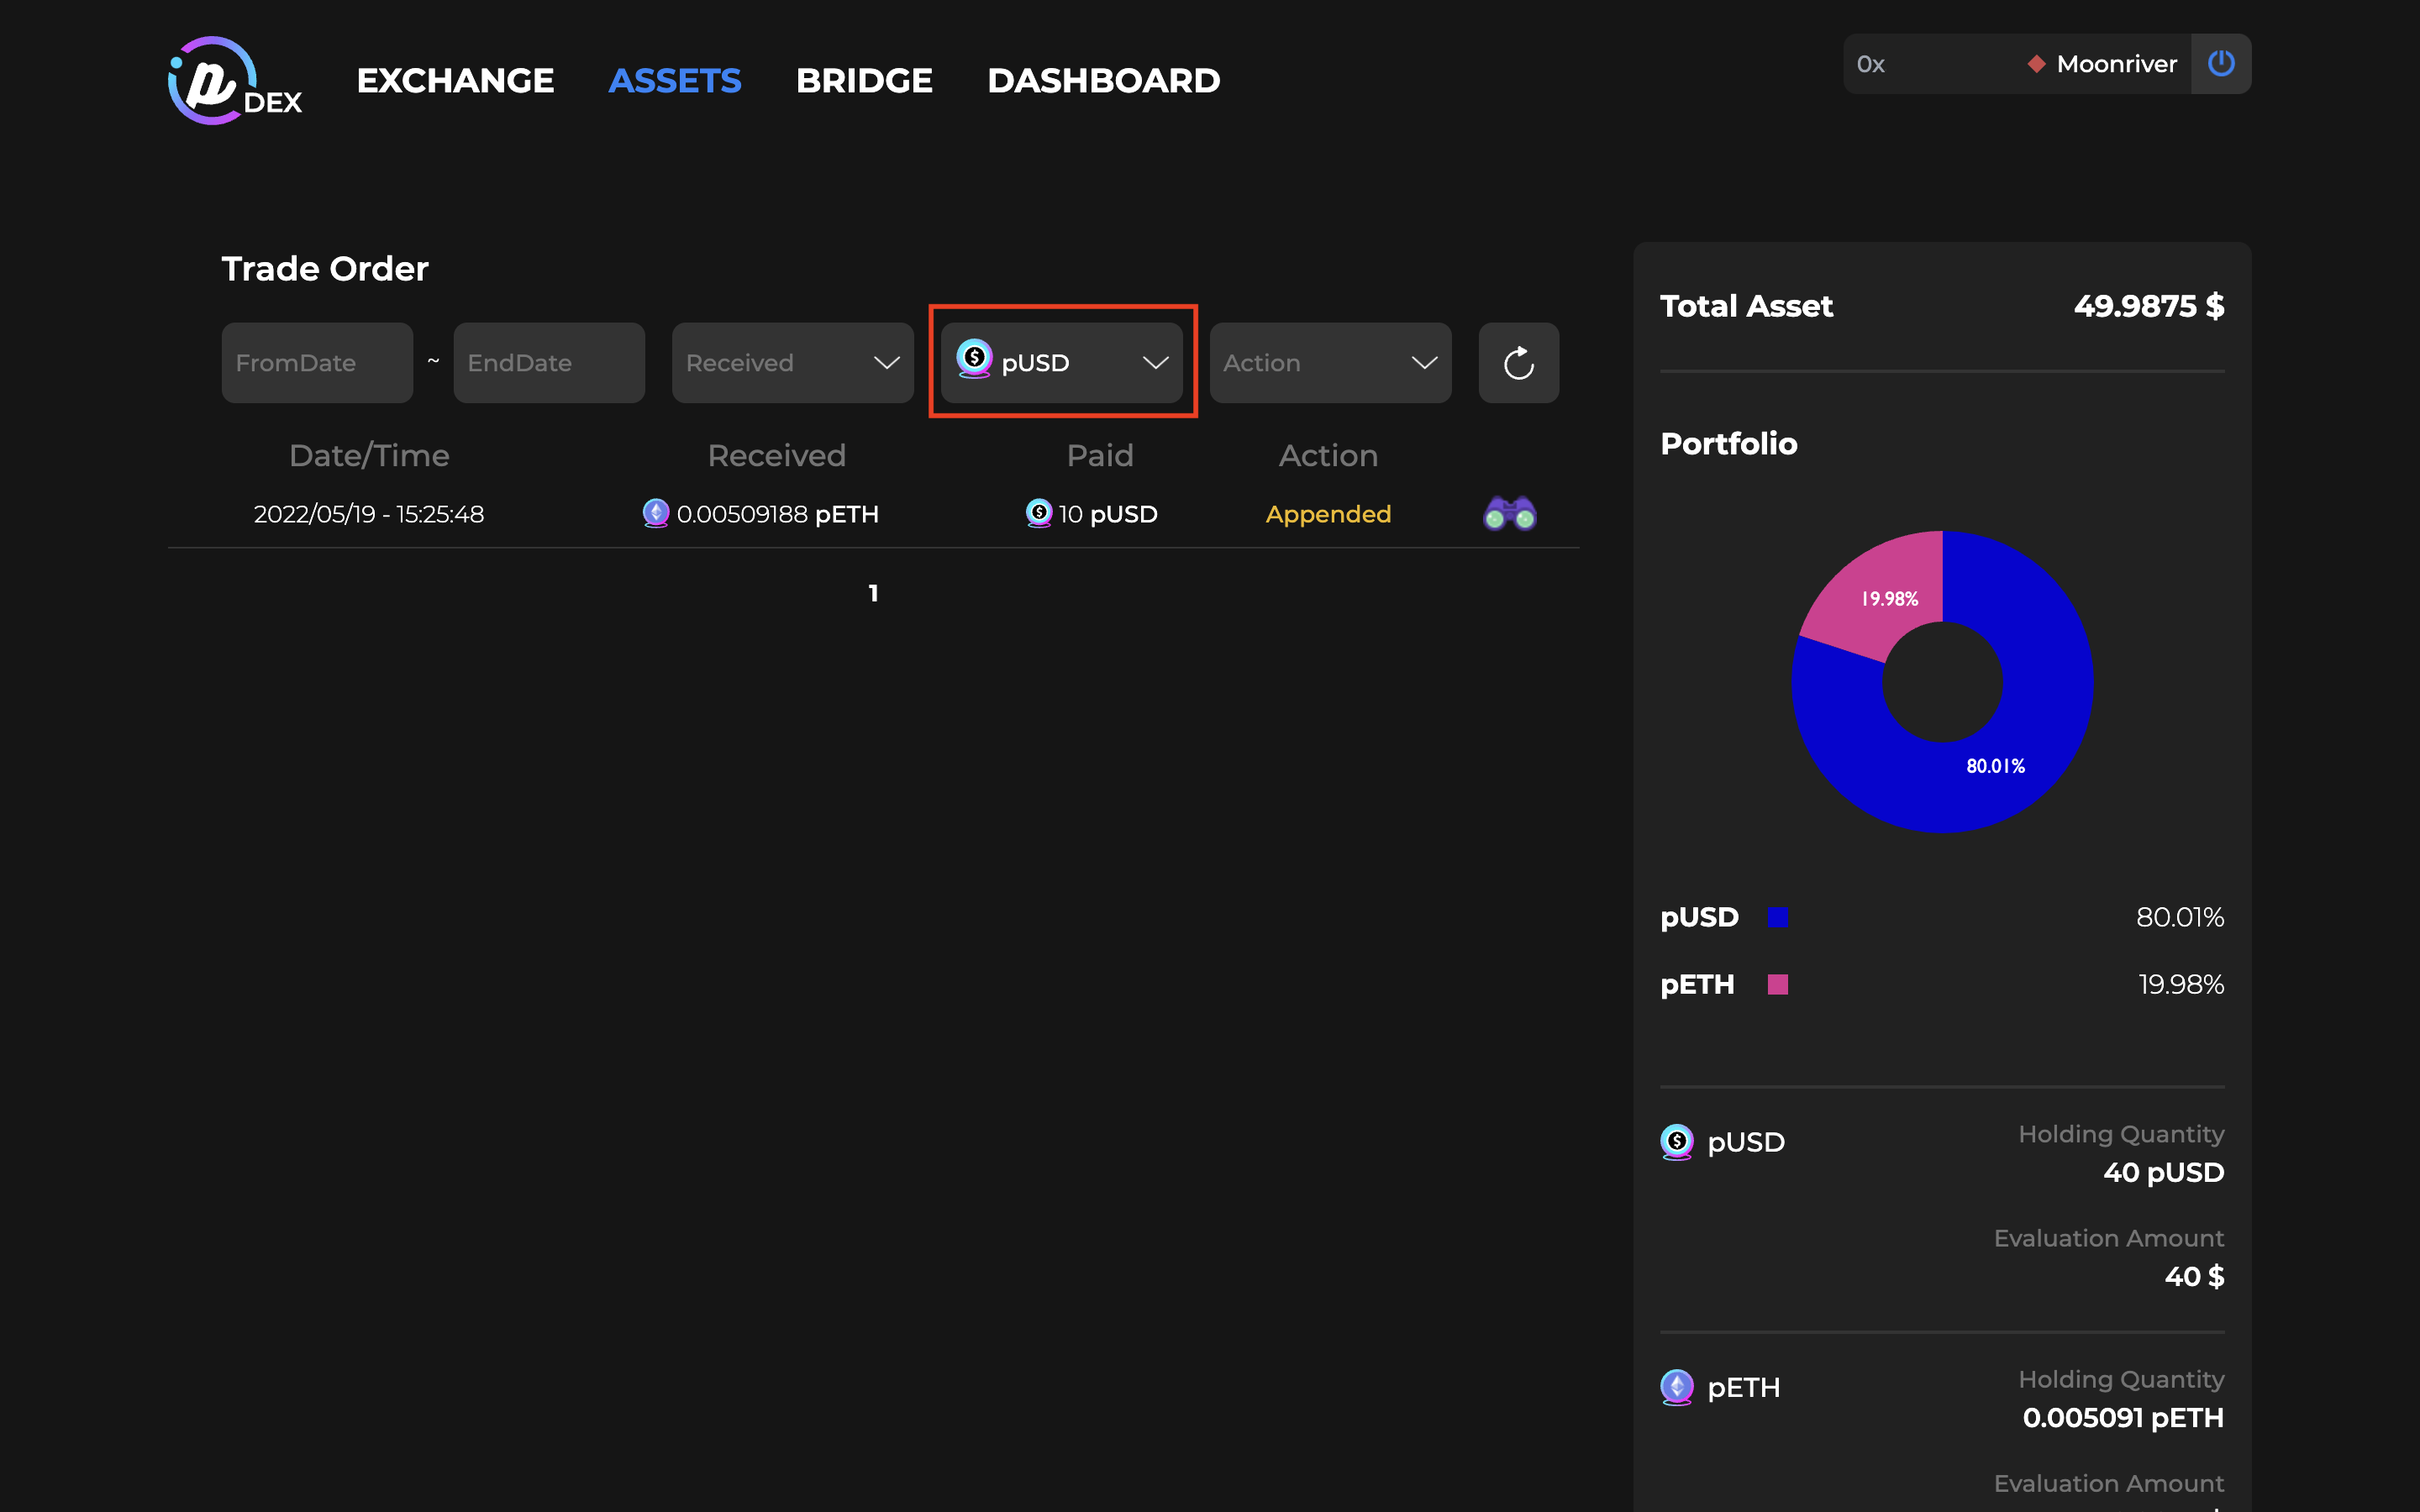Click the FromDate input field
Image resolution: width=2420 pixels, height=1512 pixels.
(317, 363)
